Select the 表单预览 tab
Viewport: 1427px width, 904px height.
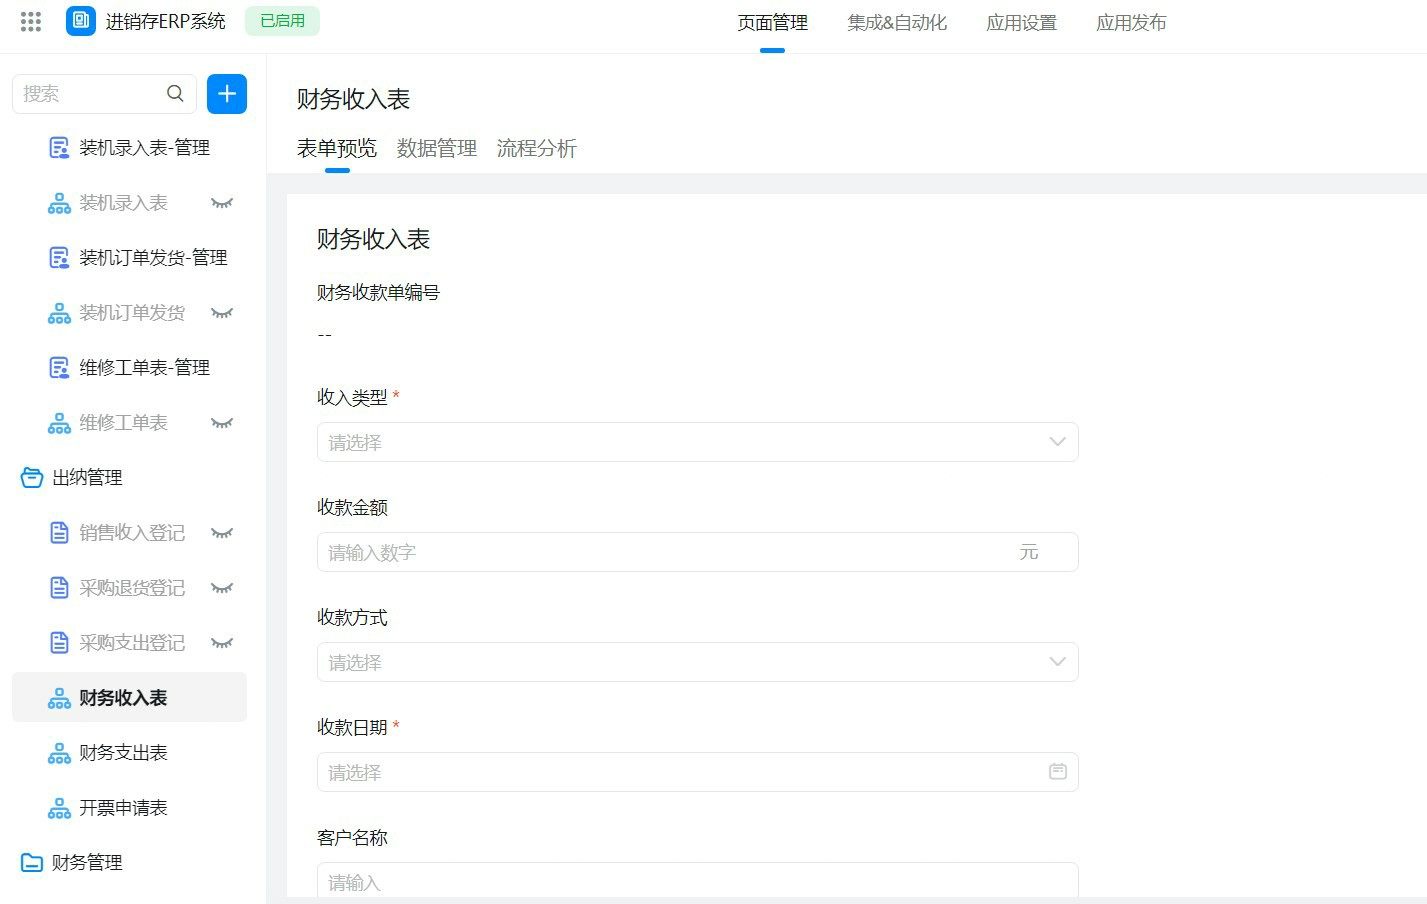[337, 149]
